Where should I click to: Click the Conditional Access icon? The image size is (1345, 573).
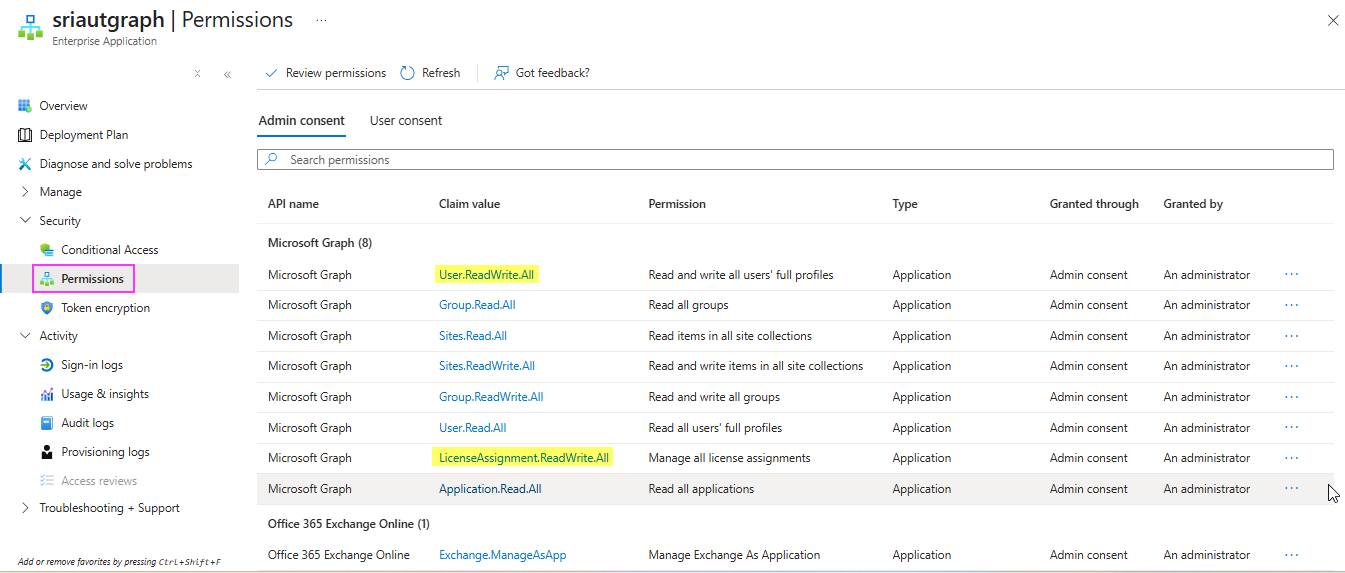point(47,250)
